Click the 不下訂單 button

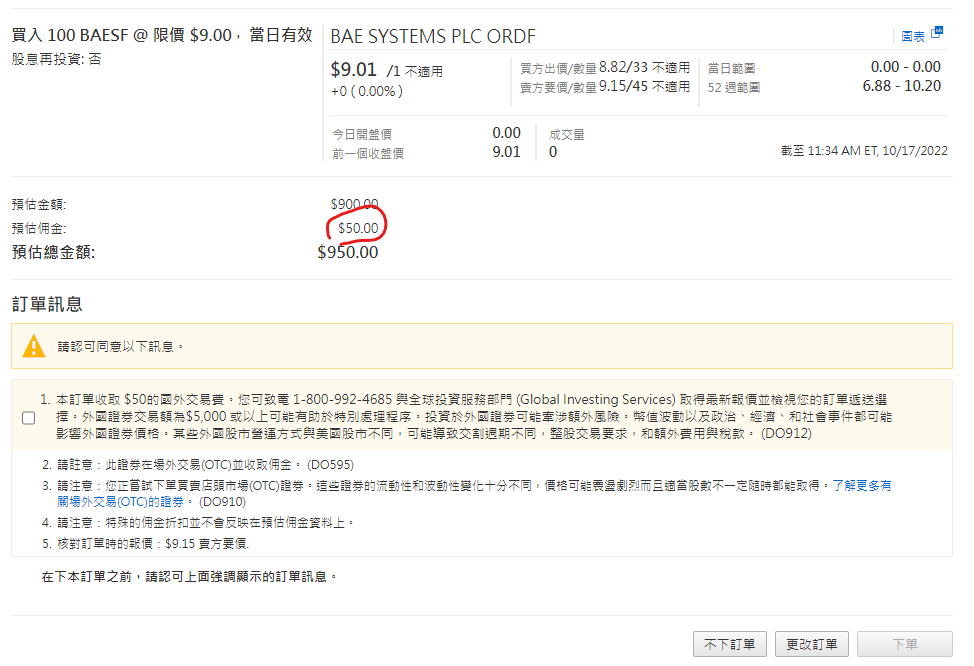click(729, 644)
